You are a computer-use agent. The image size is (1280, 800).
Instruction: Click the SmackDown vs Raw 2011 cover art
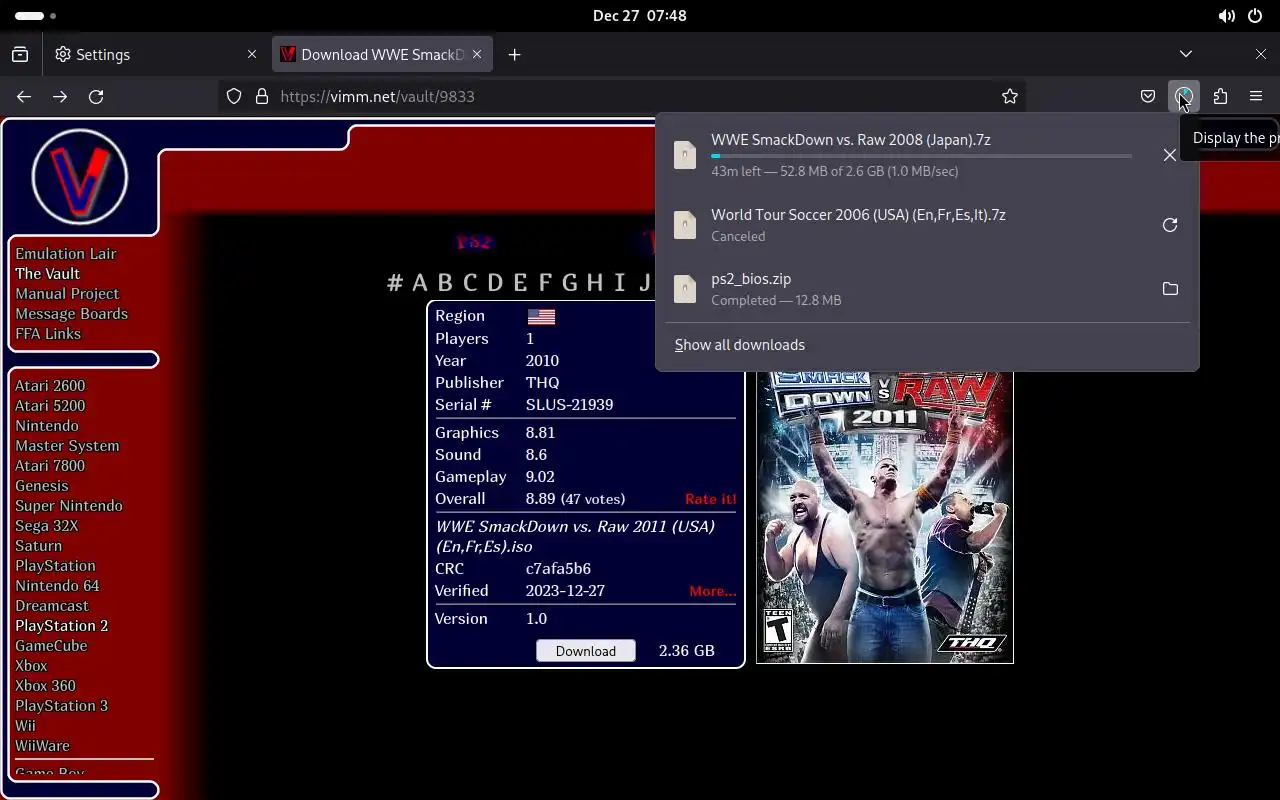885,517
